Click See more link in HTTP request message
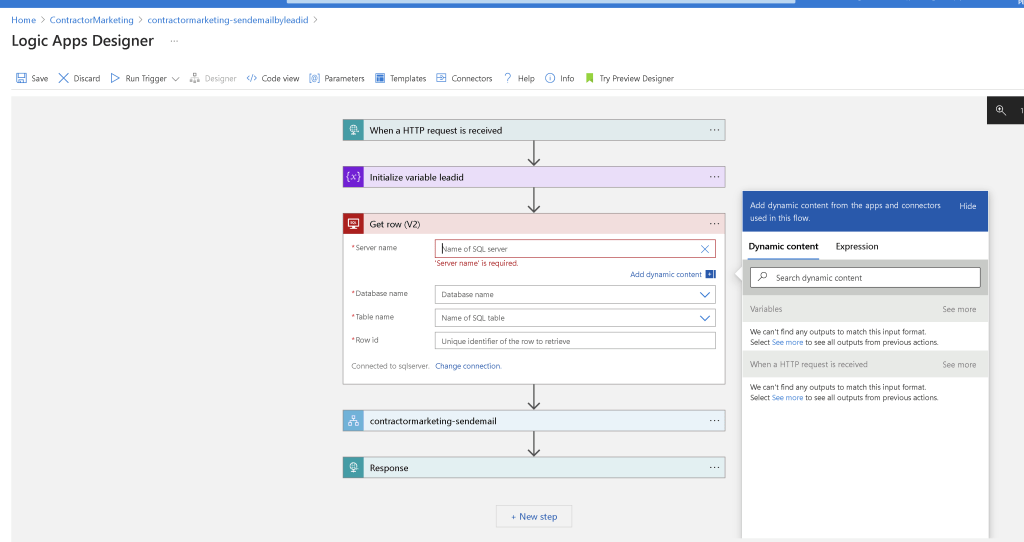The image size is (1024, 542). (787, 398)
